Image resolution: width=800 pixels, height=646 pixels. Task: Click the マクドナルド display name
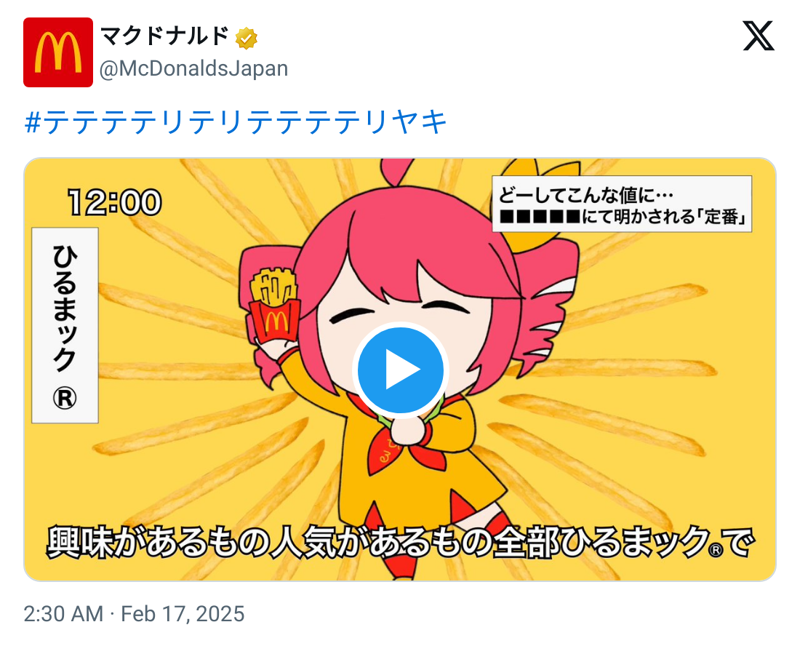[x=164, y=37]
